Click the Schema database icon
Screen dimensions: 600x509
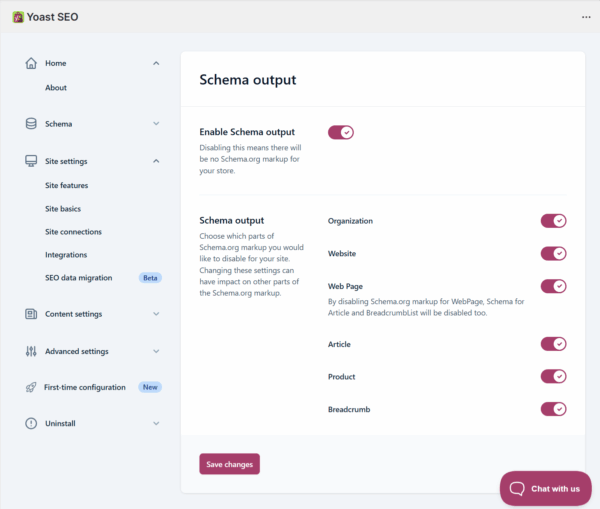point(31,124)
